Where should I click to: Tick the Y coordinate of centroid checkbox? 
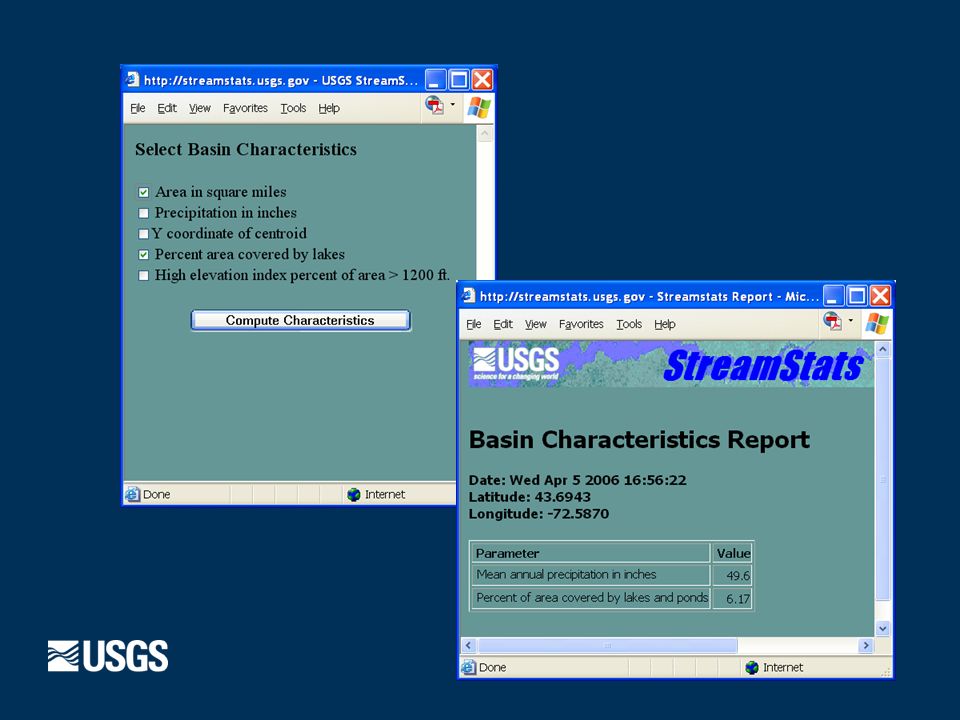coord(143,234)
